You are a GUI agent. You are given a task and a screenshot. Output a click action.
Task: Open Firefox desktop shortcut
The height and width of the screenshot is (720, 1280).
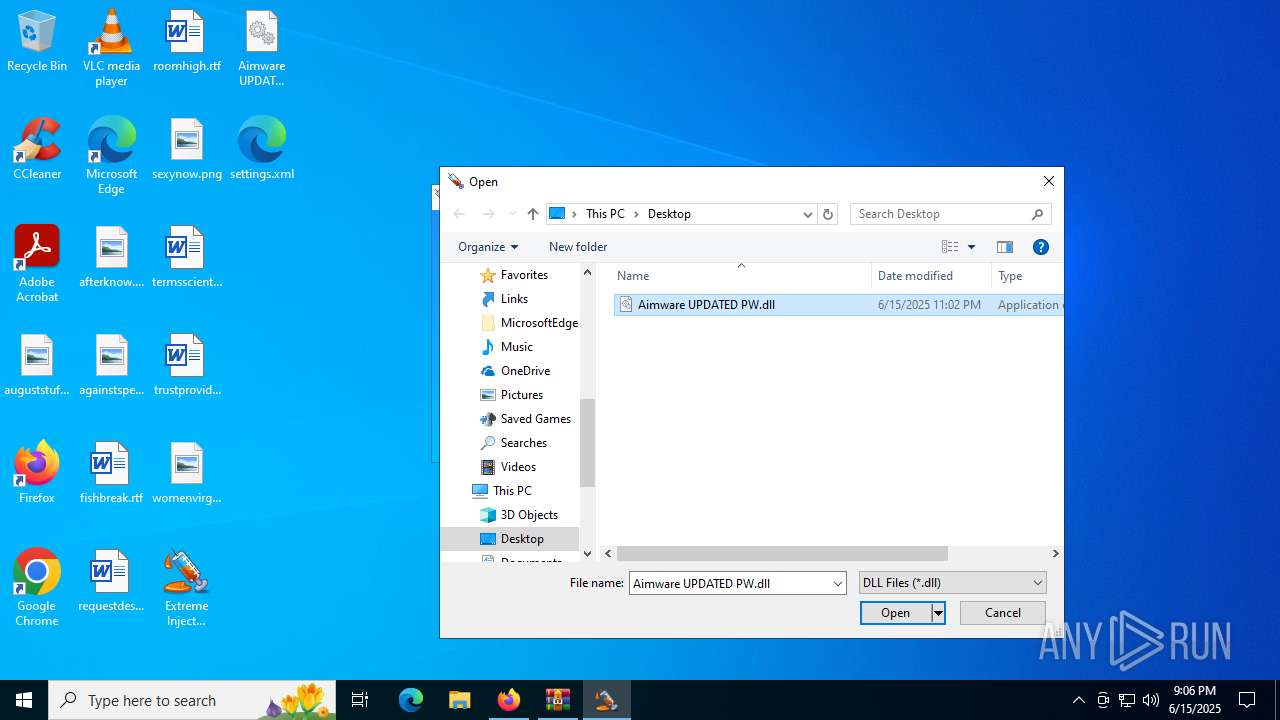coord(37,472)
